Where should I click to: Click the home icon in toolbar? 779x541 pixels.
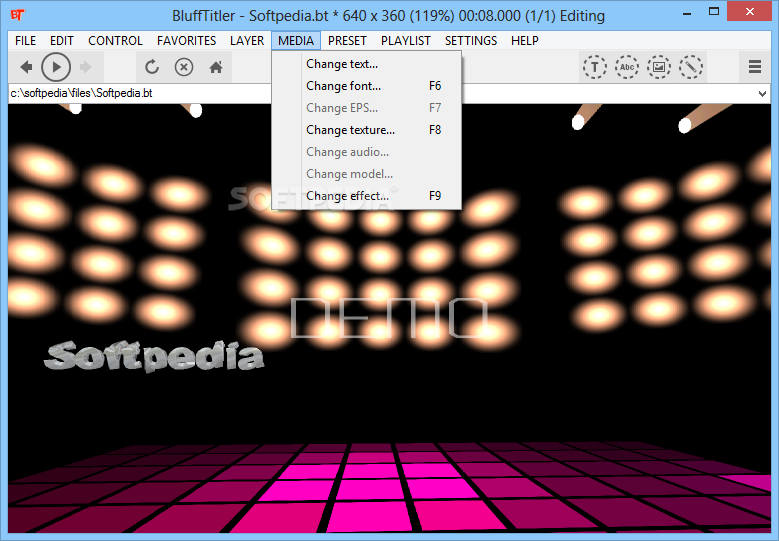216,67
